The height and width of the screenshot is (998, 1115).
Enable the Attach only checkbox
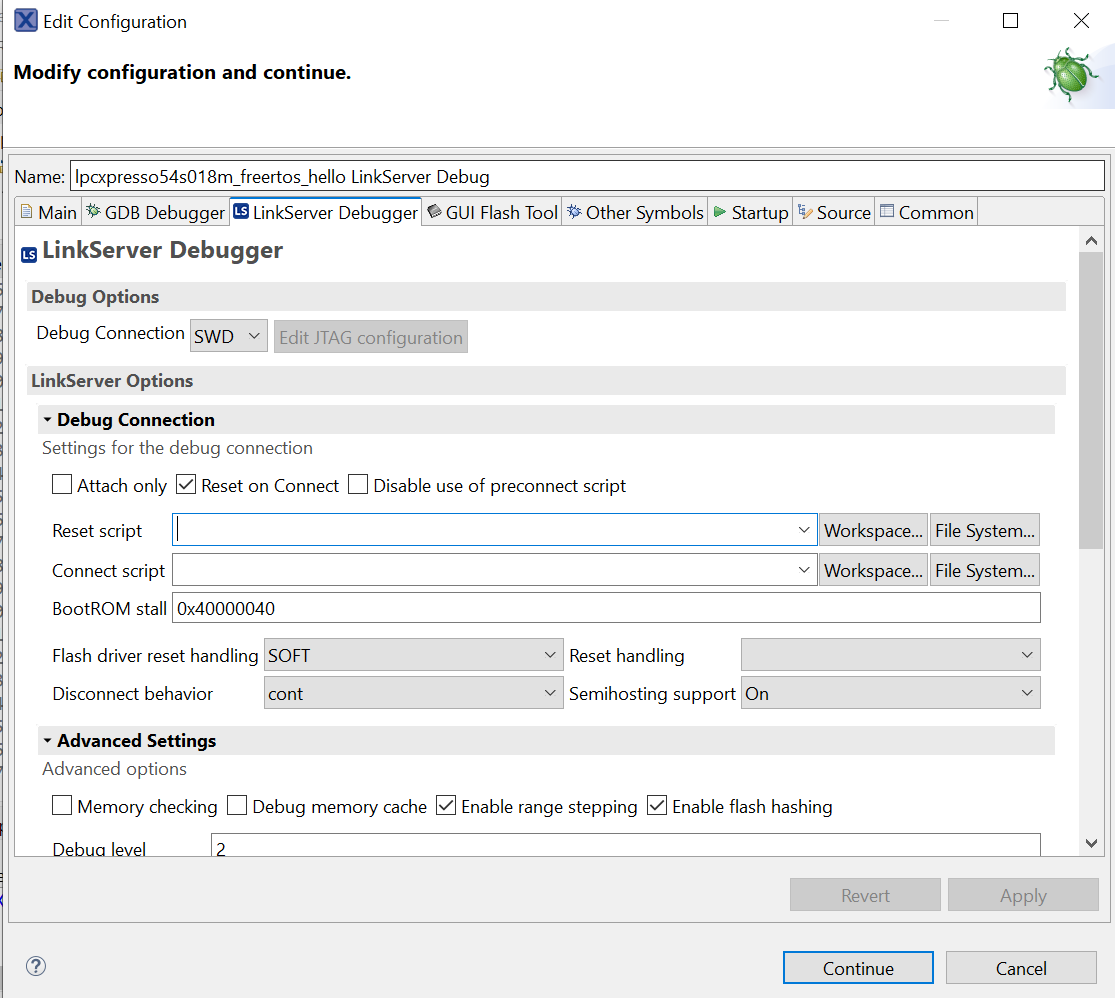[62, 486]
